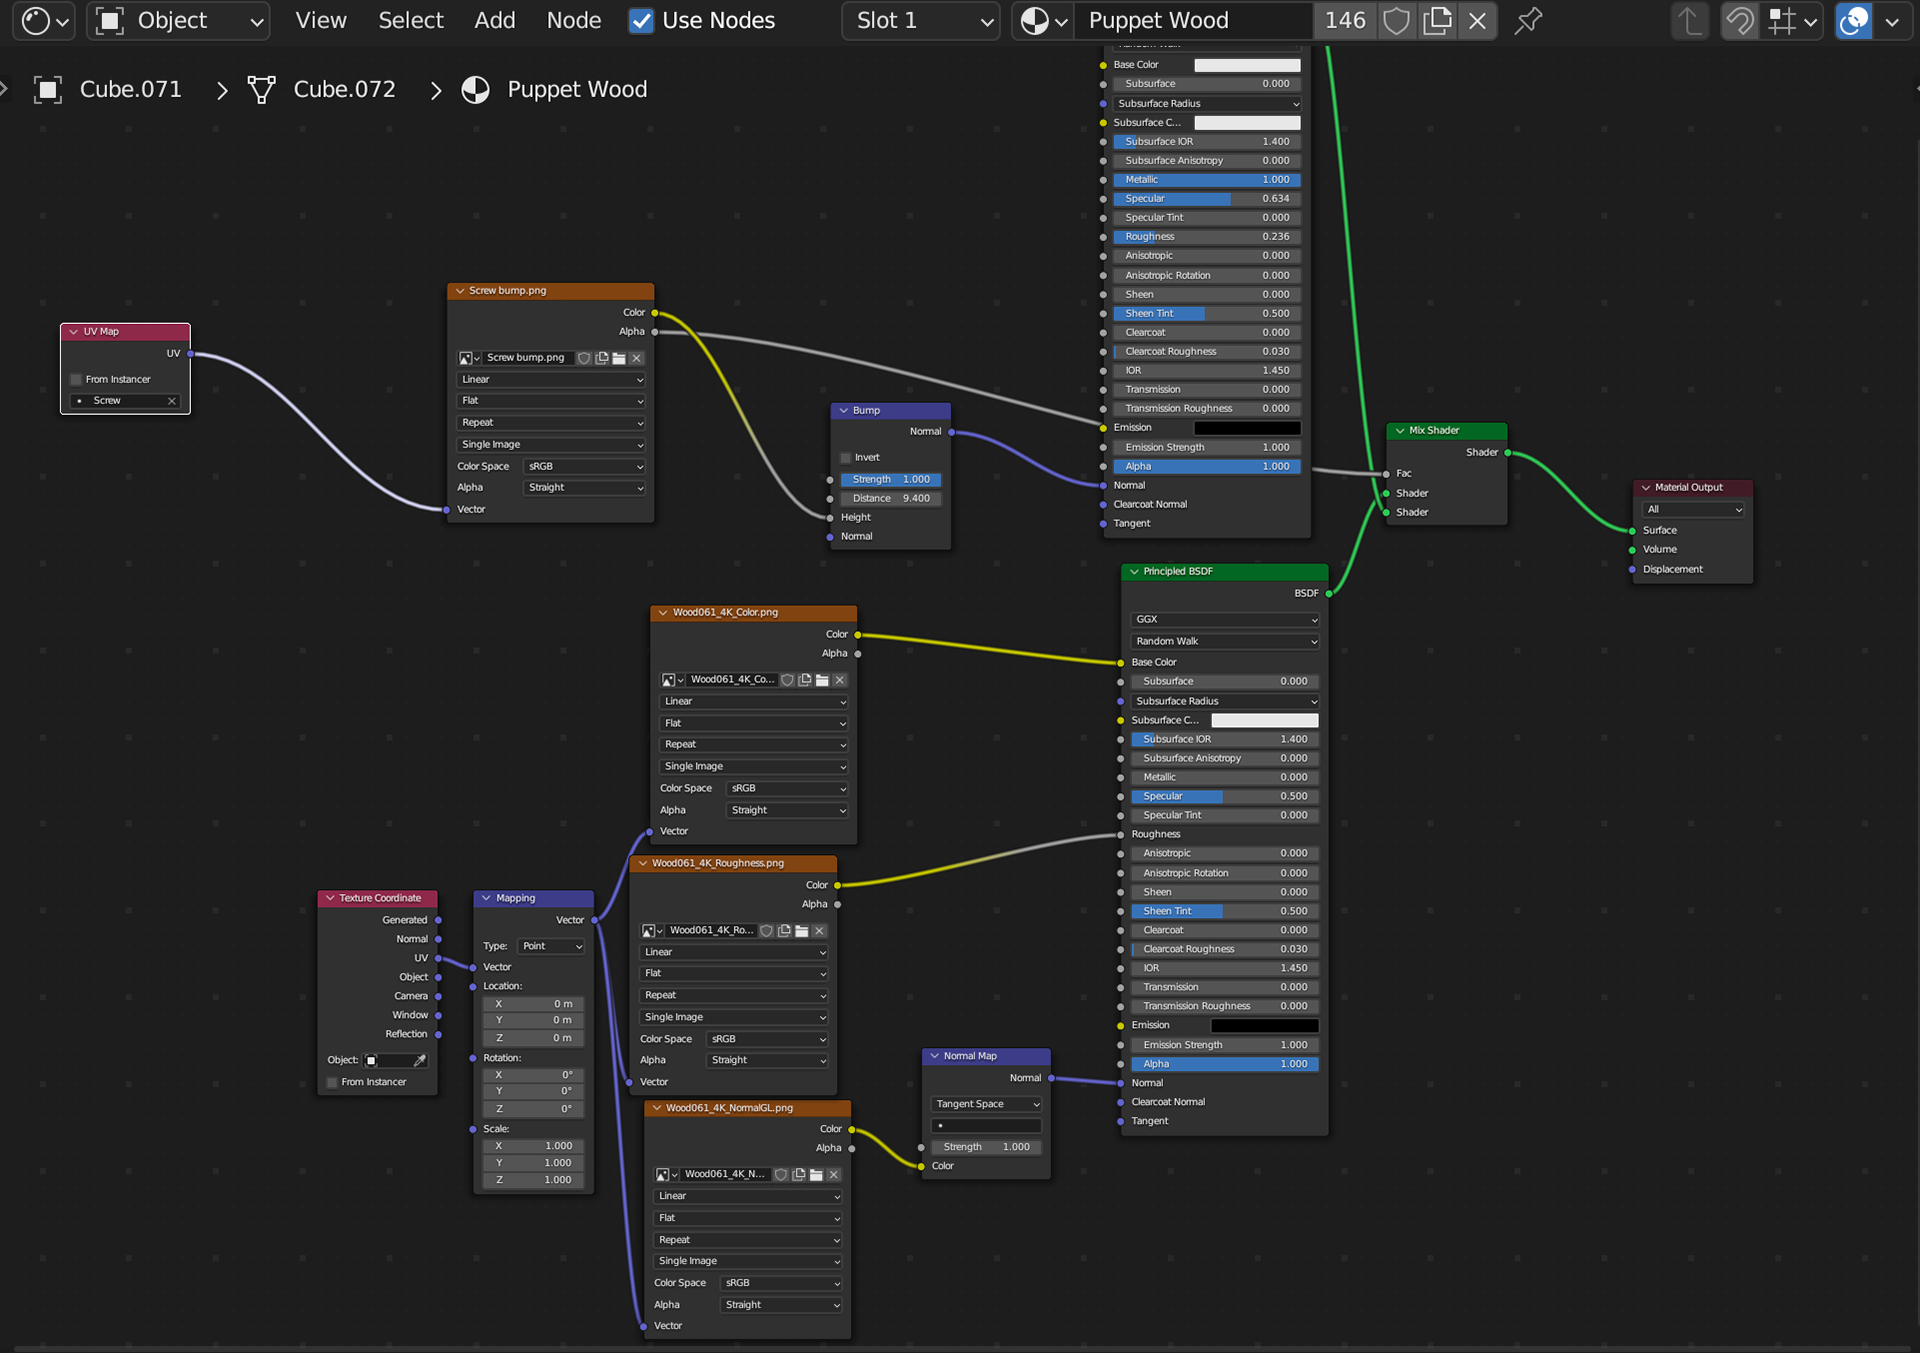1920x1353 pixels.
Task: Click the eyedropper in Texture Coordinate node
Action: (x=420, y=1060)
